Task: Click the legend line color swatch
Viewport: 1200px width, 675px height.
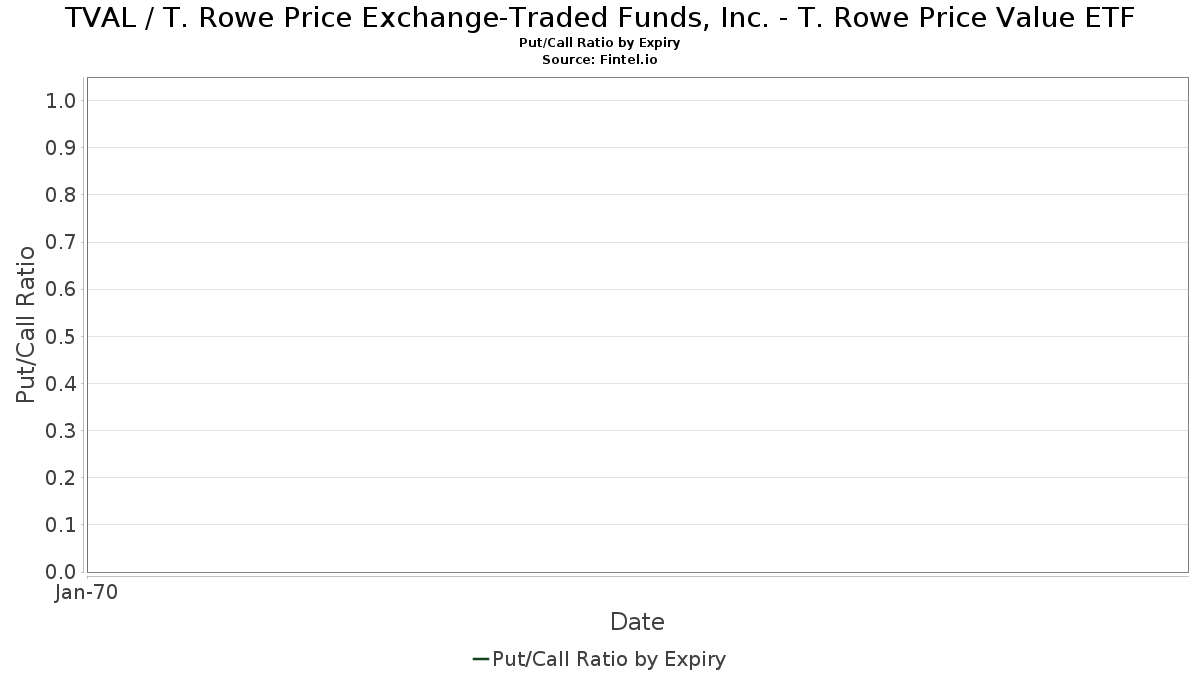Action: 480,659
